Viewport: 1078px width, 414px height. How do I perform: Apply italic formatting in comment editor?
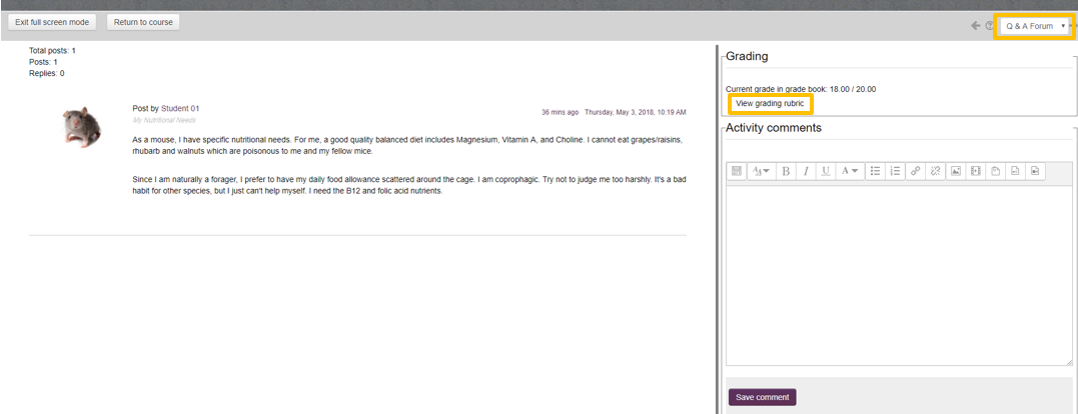pyautogui.click(x=806, y=171)
